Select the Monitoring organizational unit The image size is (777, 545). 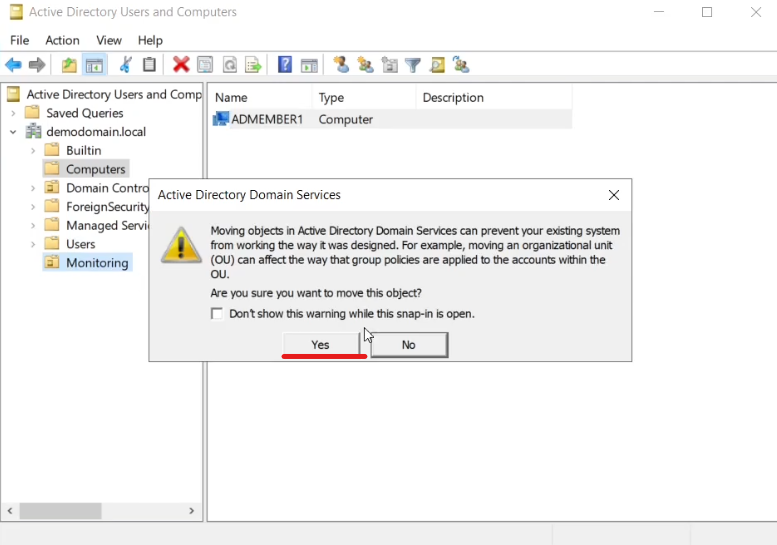click(97, 263)
